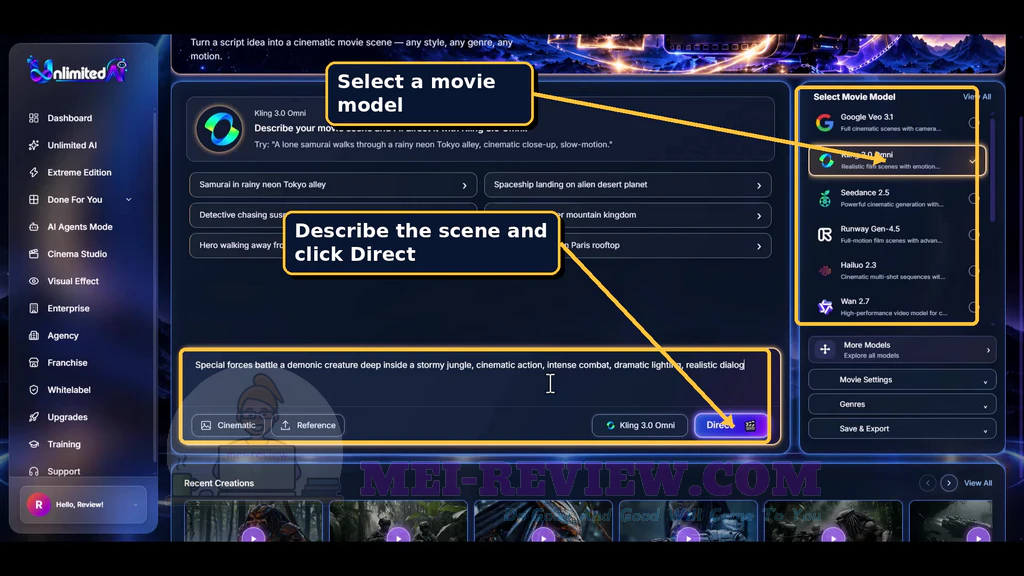Pick the Spaceship landing on alien desert planet prompt
Image resolution: width=1024 pixels, height=576 pixels.
coord(628,185)
